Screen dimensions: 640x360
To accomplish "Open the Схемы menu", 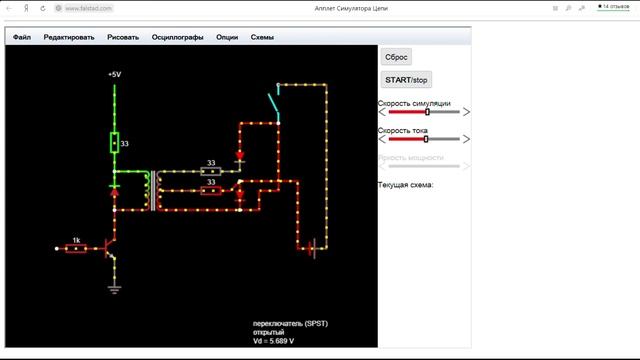I will pyautogui.click(x=262, y=37).
